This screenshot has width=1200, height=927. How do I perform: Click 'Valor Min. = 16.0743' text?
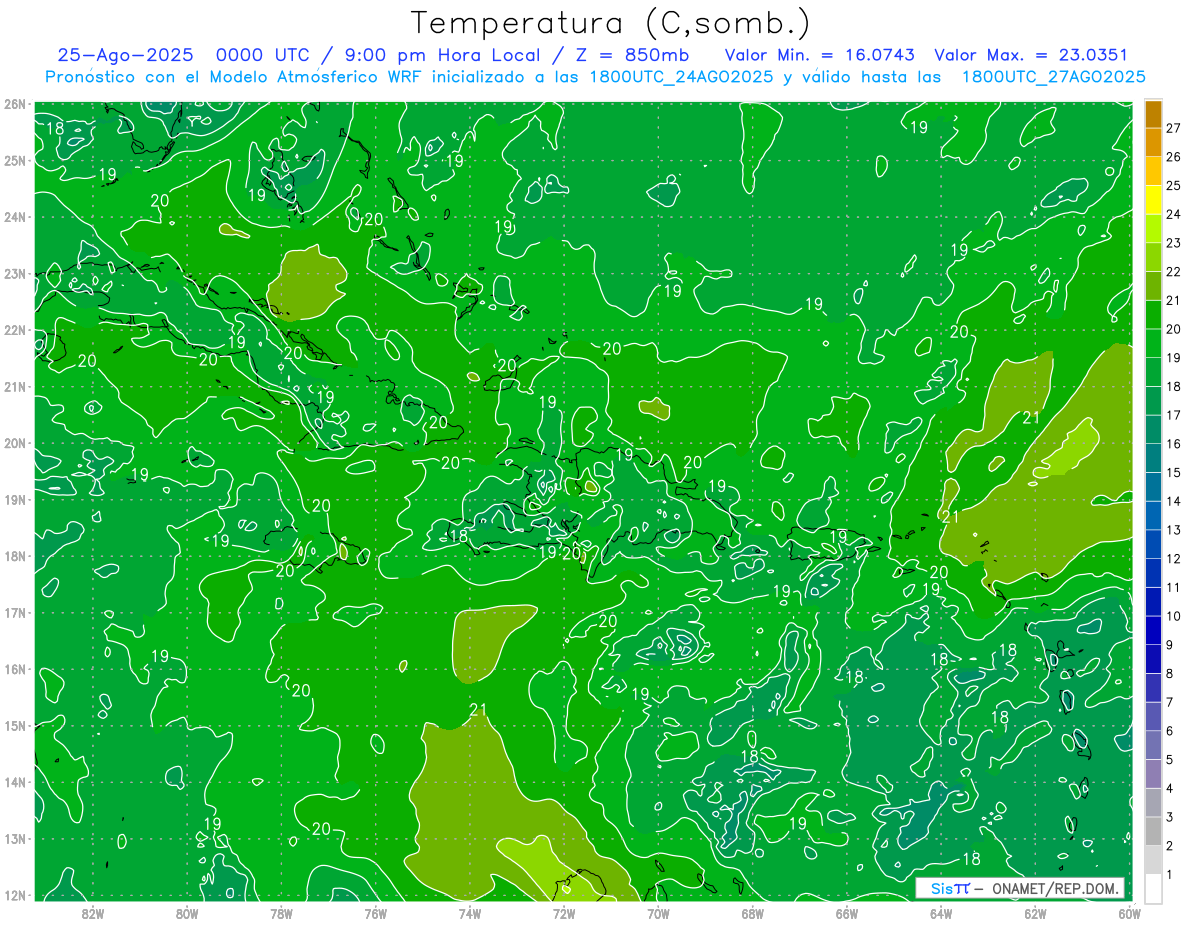(820, 55)
